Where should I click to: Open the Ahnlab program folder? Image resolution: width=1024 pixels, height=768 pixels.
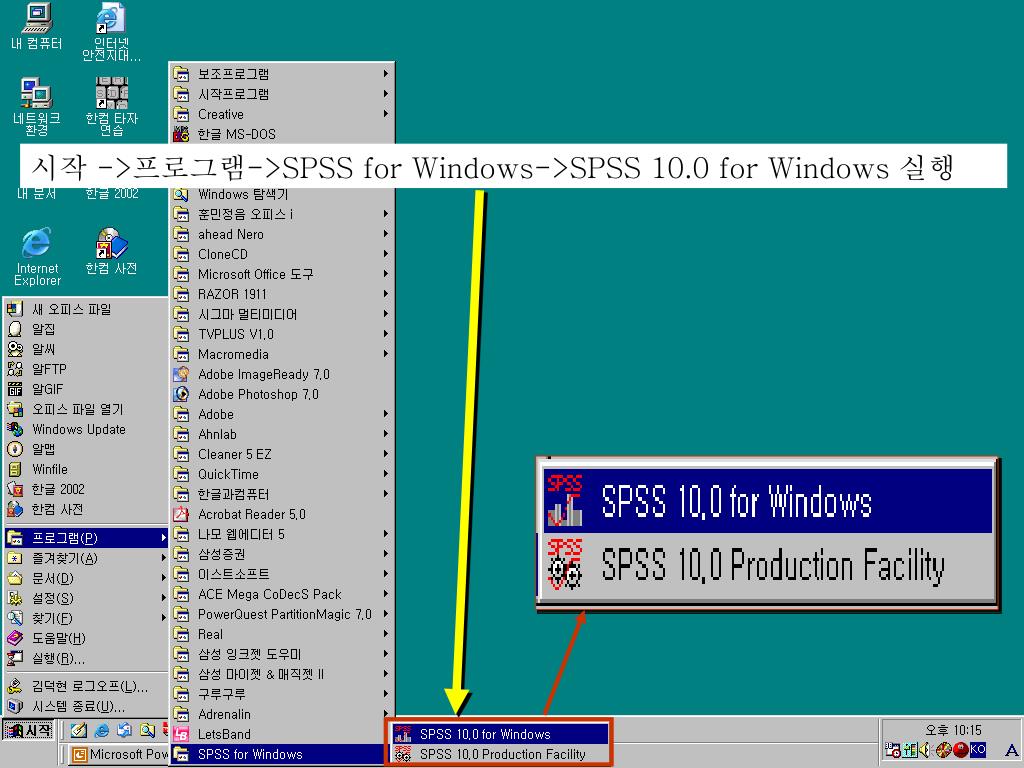[282, 434]
